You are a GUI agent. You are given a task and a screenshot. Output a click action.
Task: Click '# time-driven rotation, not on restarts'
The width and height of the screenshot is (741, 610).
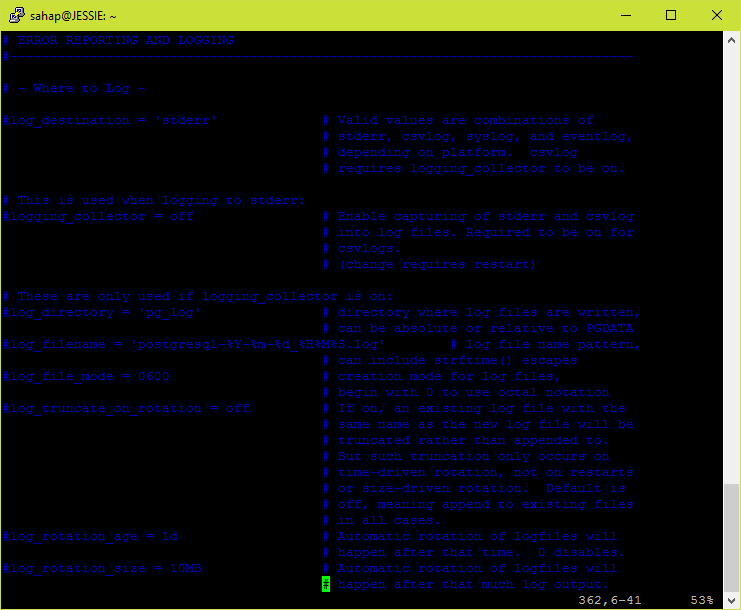(x=478, y=473)
